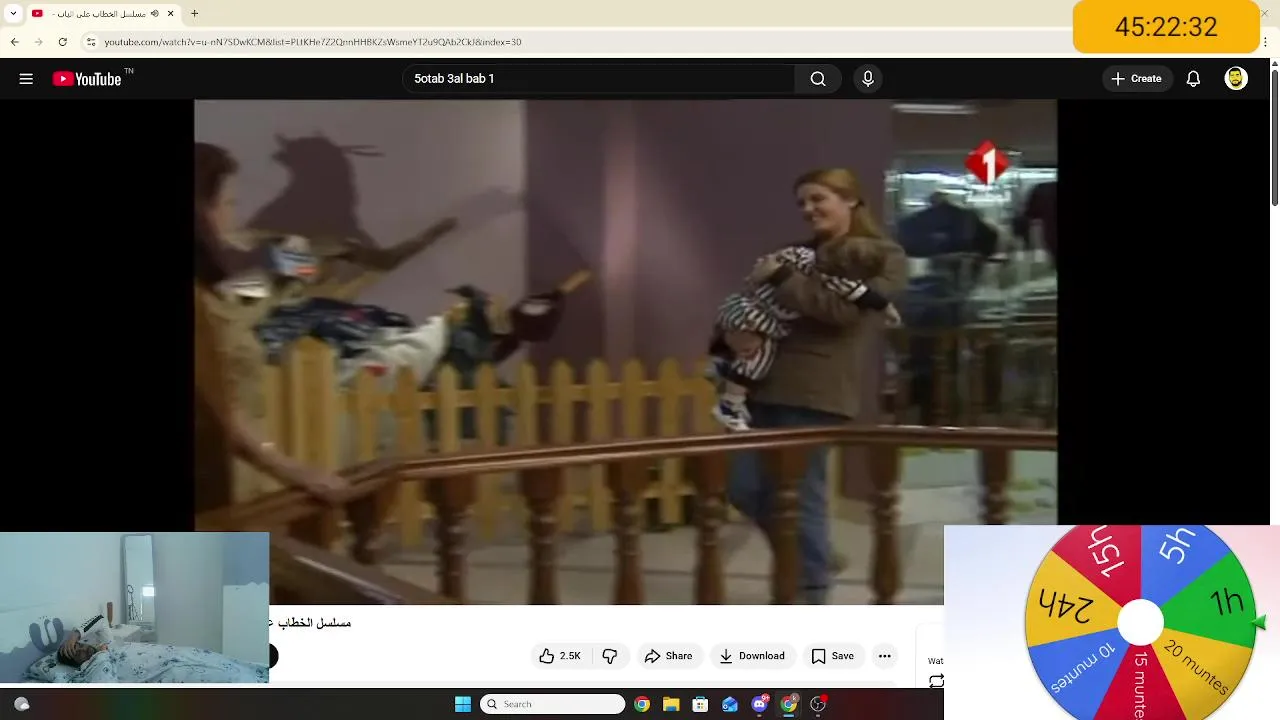
Task: Open more actions three-dot menu
Action: pos(884,656)
